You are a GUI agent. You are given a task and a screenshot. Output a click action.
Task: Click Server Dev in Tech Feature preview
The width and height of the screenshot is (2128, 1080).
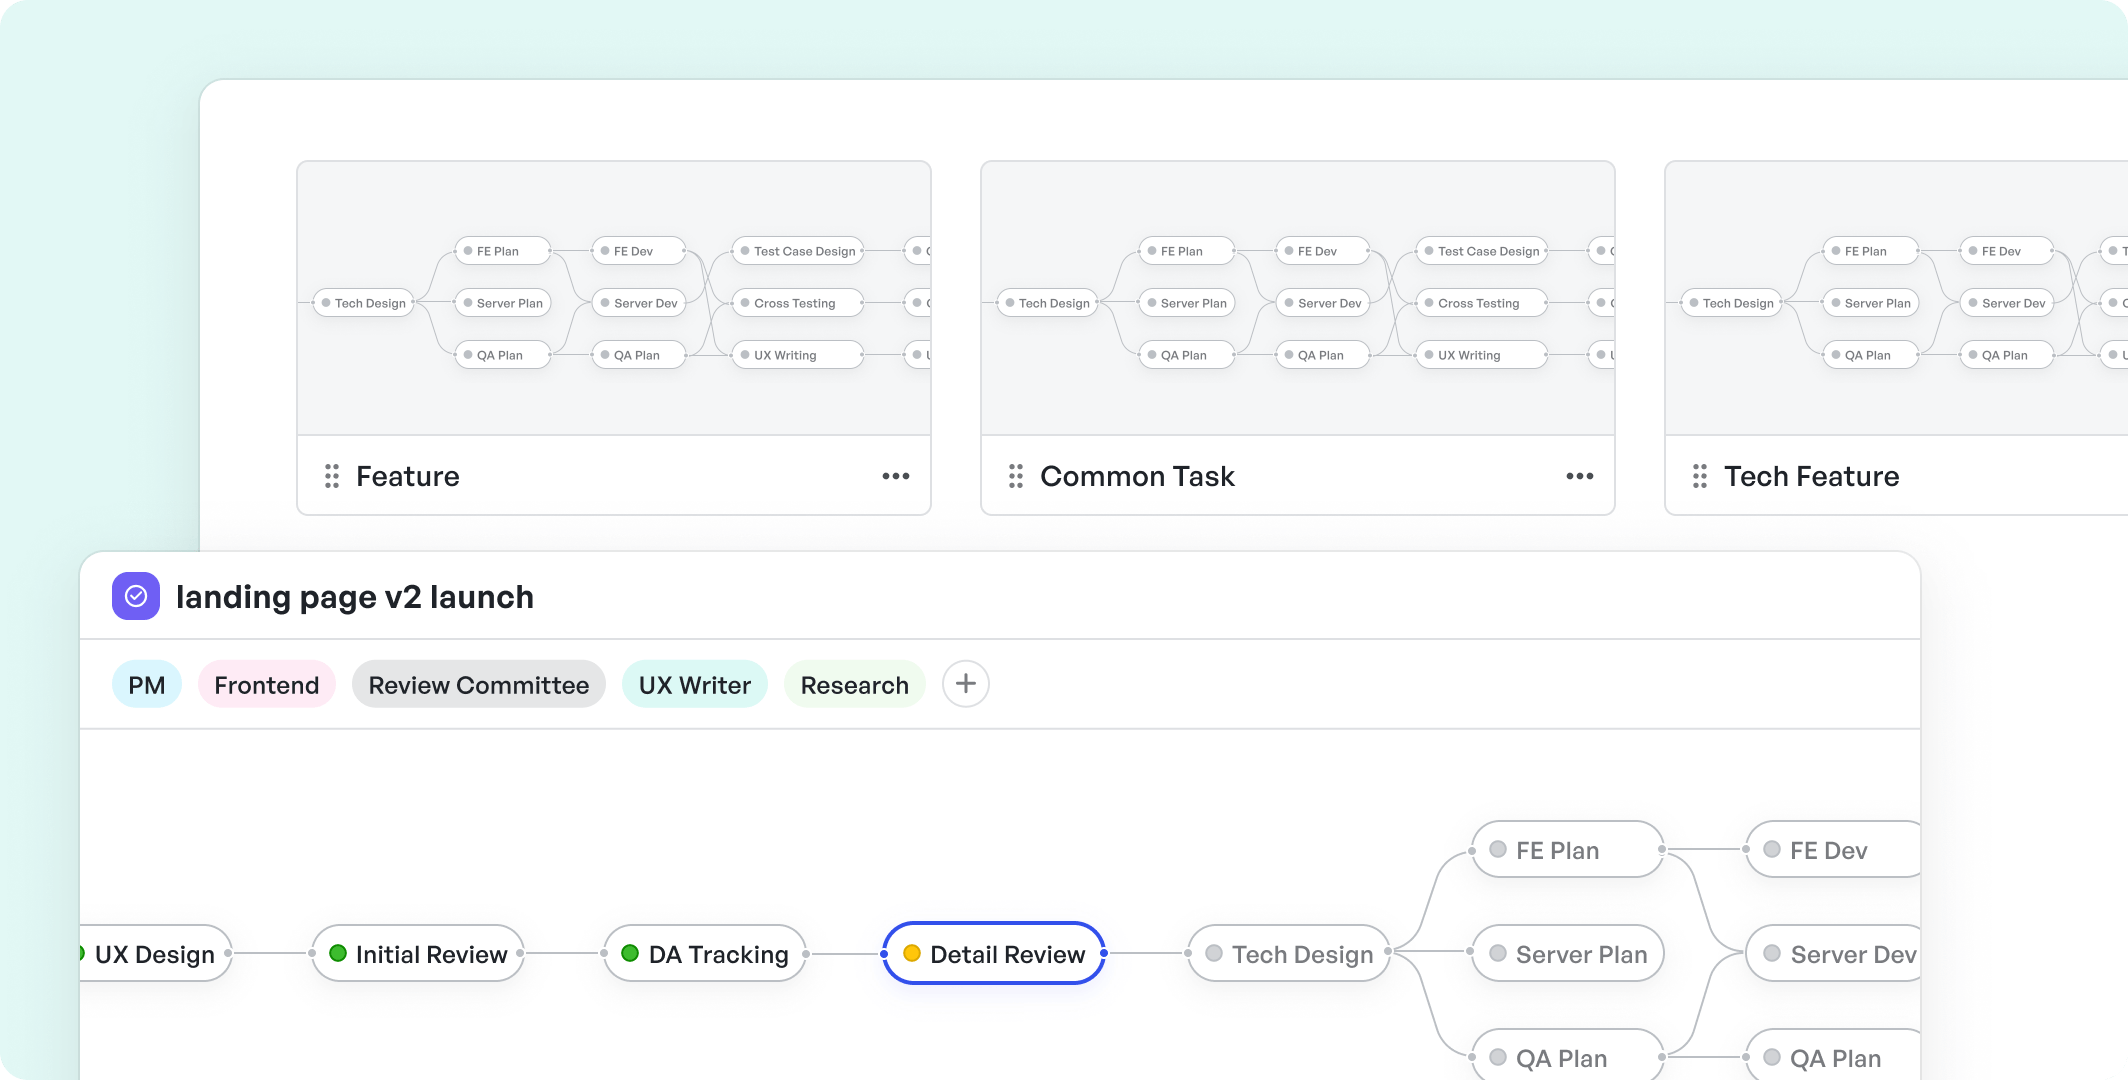coord(2007,303)
